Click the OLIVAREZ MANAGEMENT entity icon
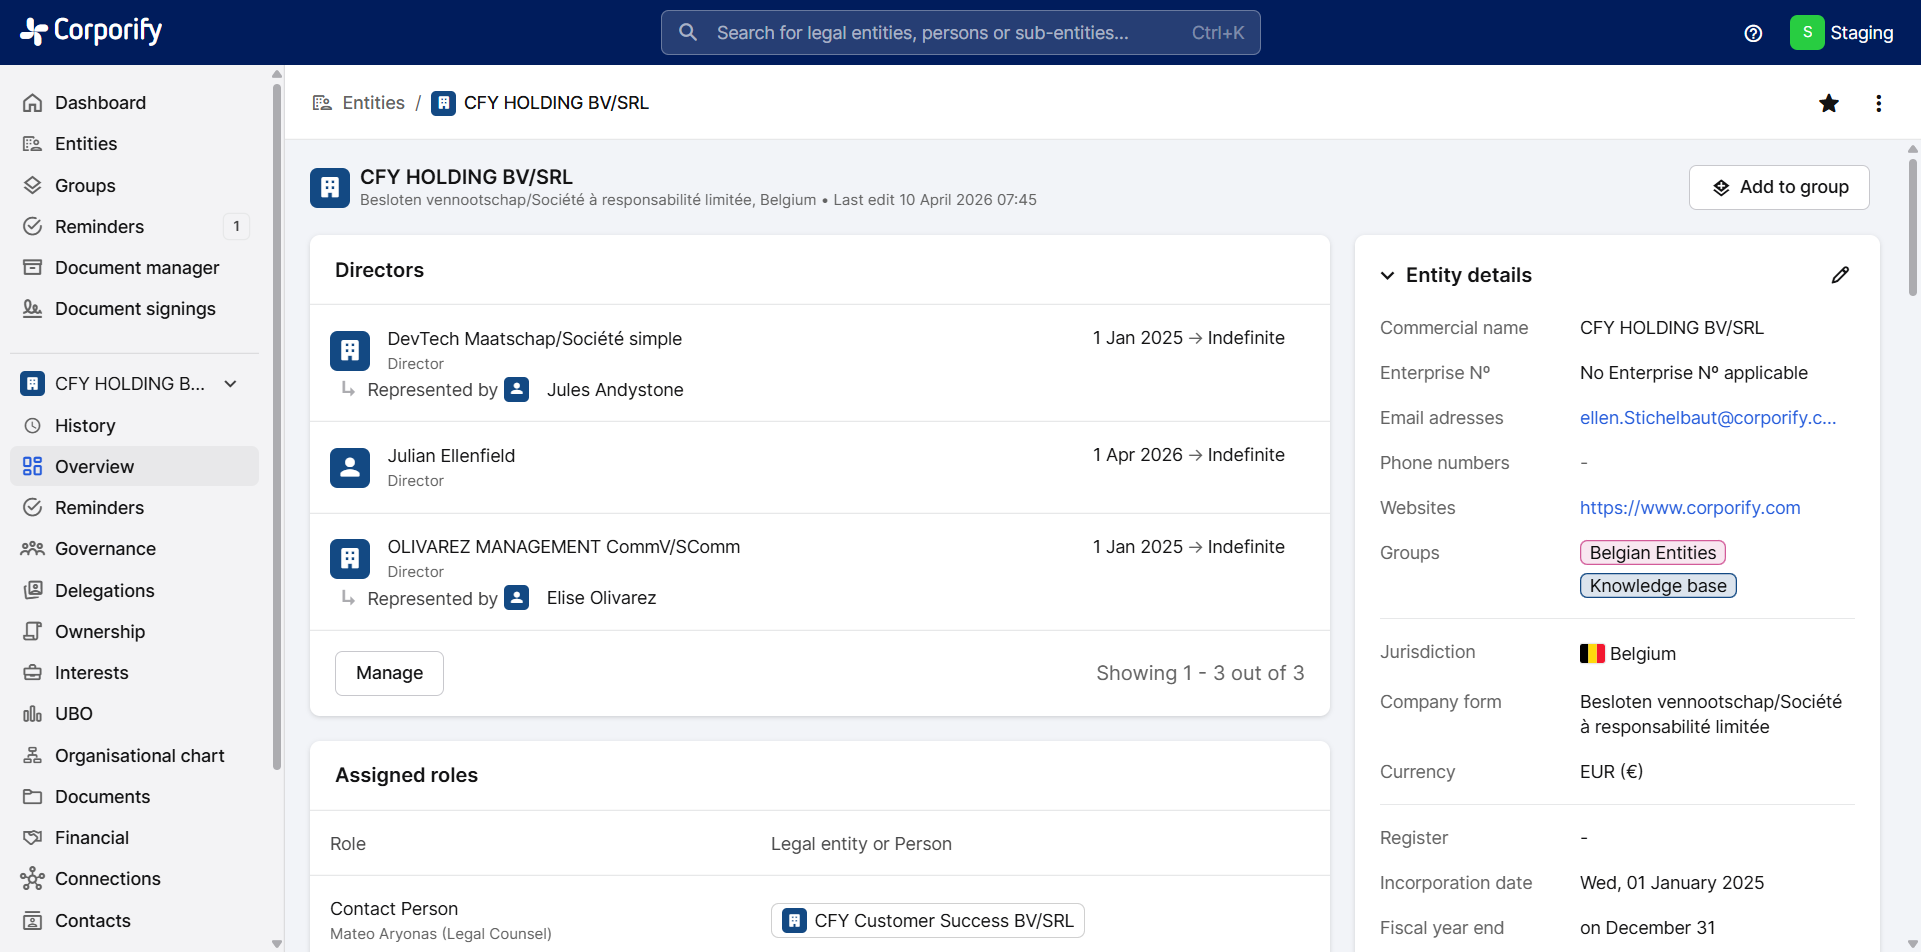This screenshot has height=952, width=1921. click(x=350, y=558)
